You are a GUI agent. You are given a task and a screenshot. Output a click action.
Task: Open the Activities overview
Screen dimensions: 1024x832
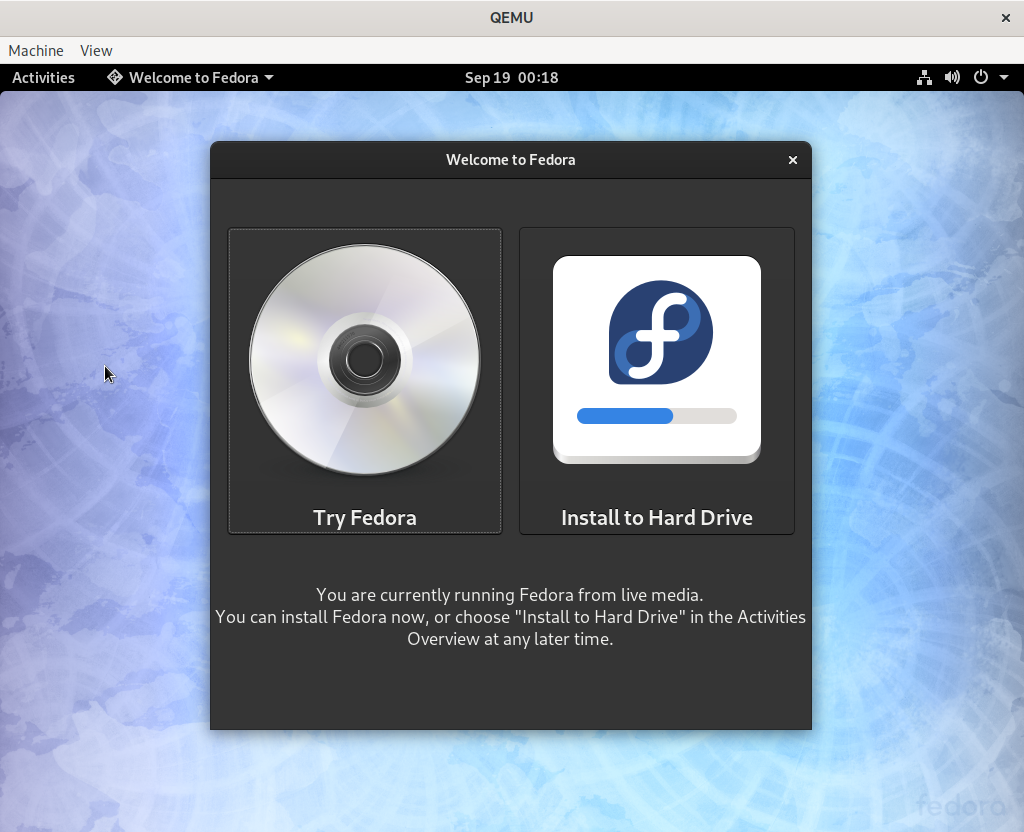pyautogui.click(x=43, y=78)
